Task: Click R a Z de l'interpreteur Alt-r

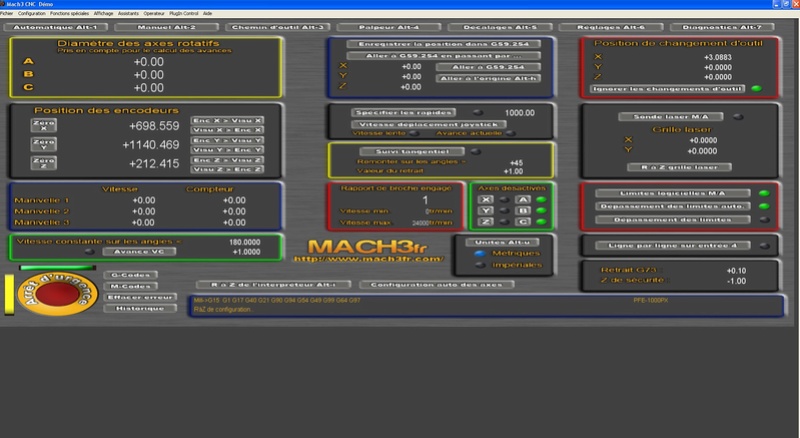Action: pos(273,284)
